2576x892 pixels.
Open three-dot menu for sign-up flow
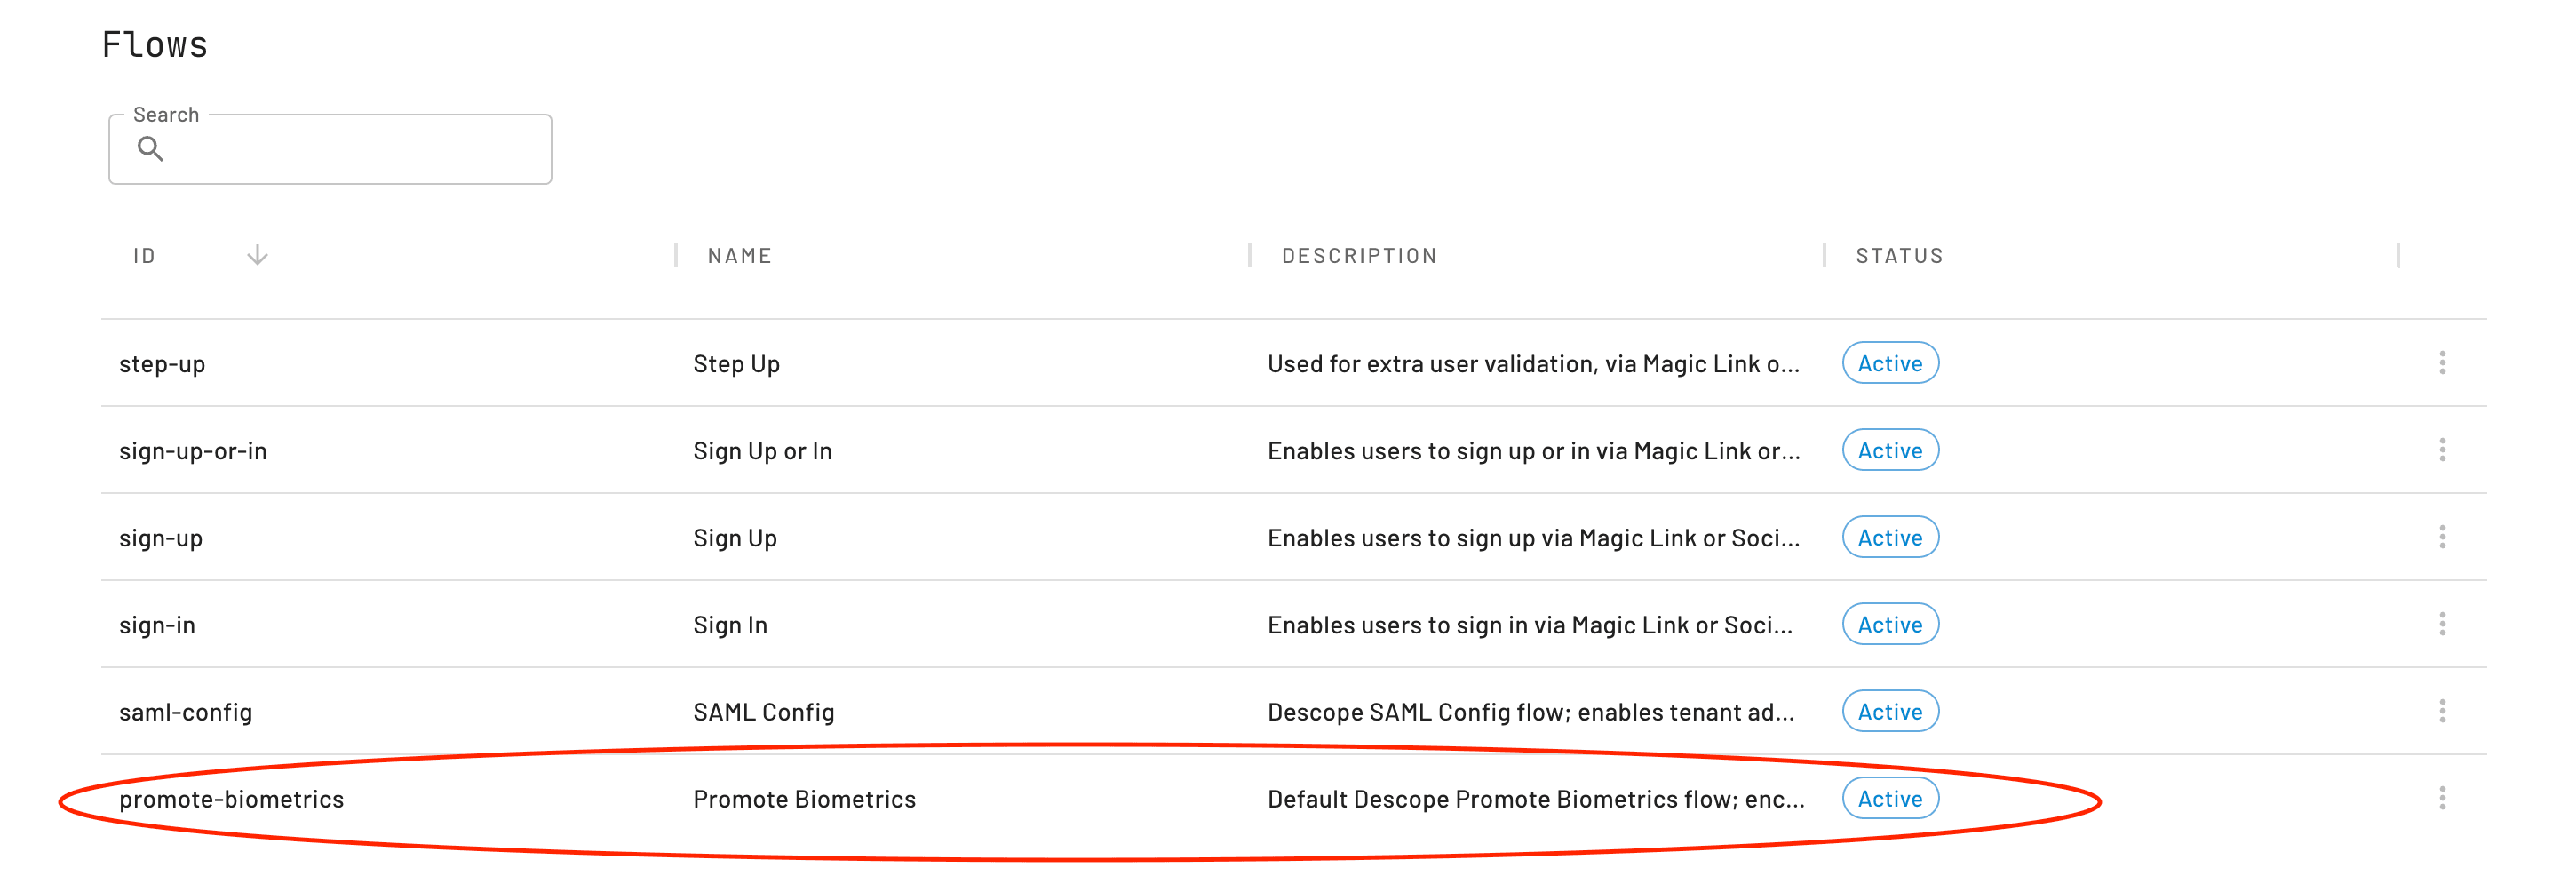[x=2441, y=537]
